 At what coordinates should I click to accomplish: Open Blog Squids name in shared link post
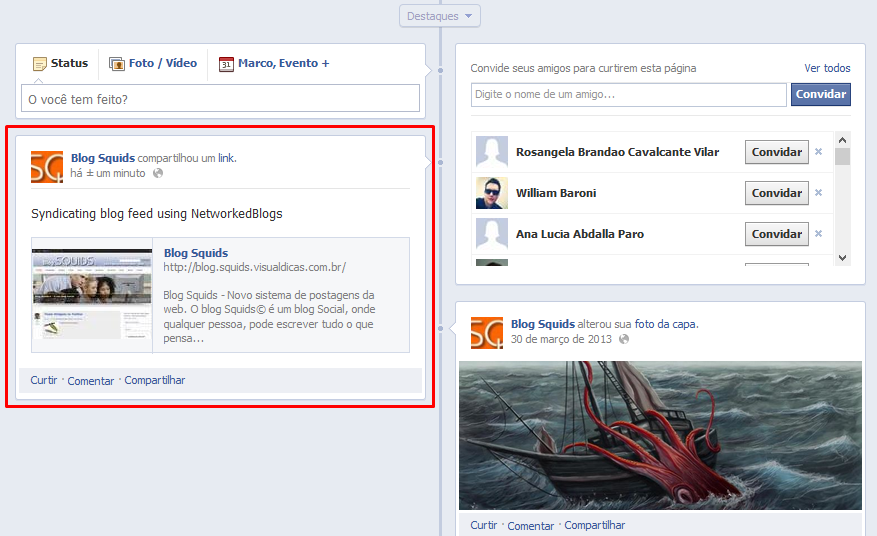click(103, 158)
